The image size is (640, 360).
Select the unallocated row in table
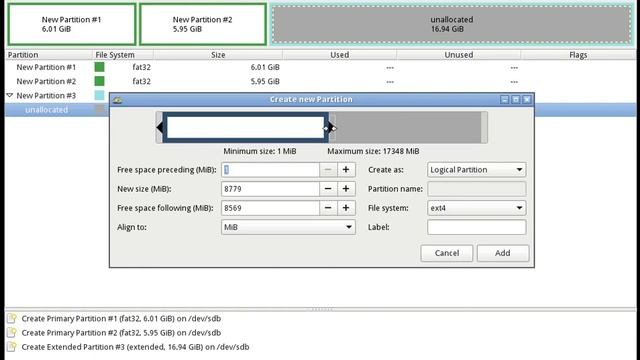[x=57, y=110]
